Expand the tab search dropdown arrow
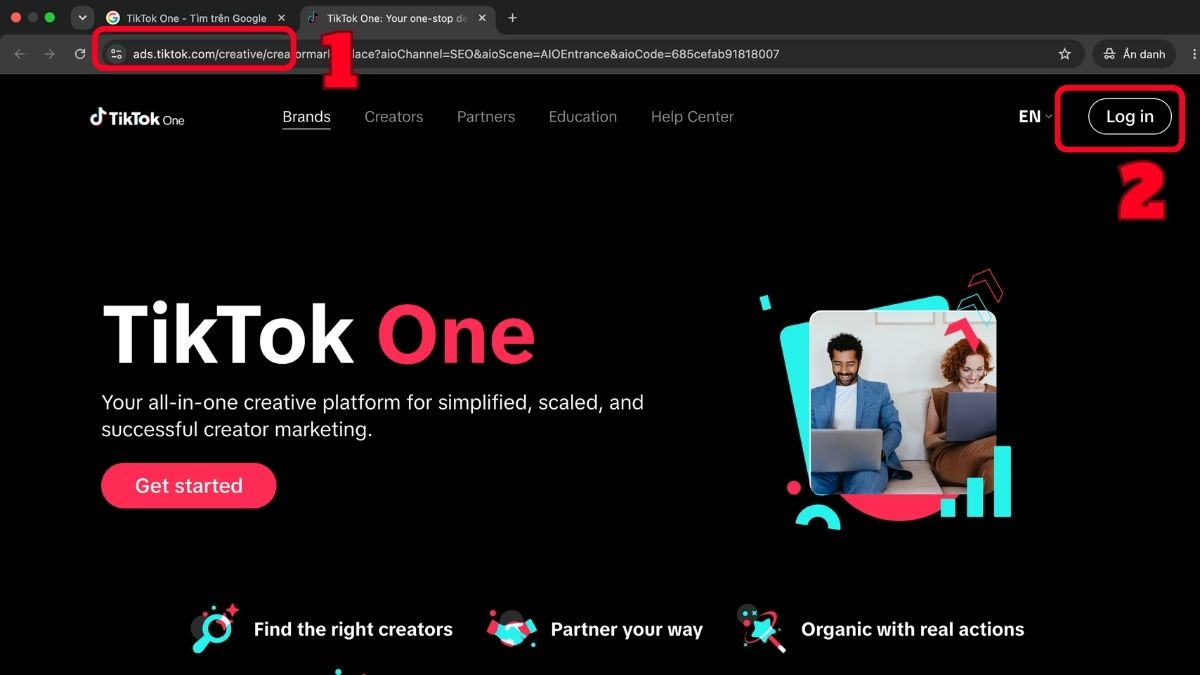The height and width of the screenshot is (675, 1200). [82, 18]
